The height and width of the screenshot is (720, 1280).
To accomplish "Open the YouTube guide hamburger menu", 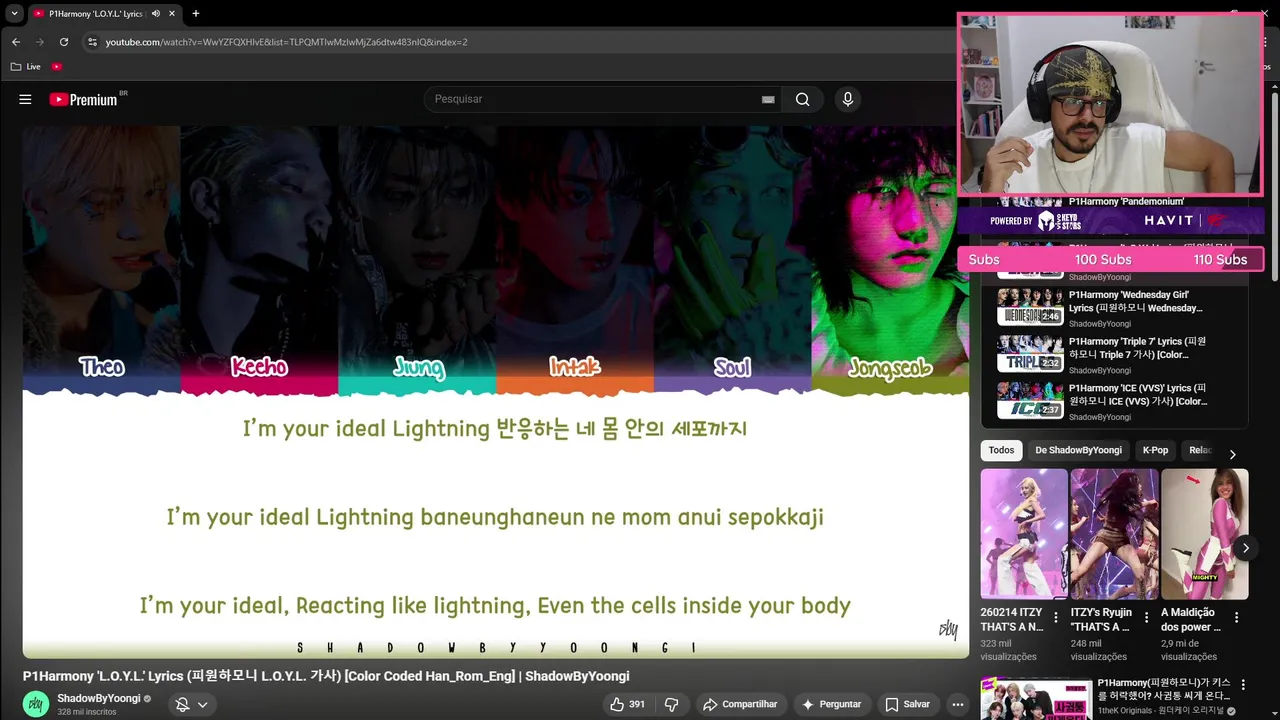I will pos(25,99).
